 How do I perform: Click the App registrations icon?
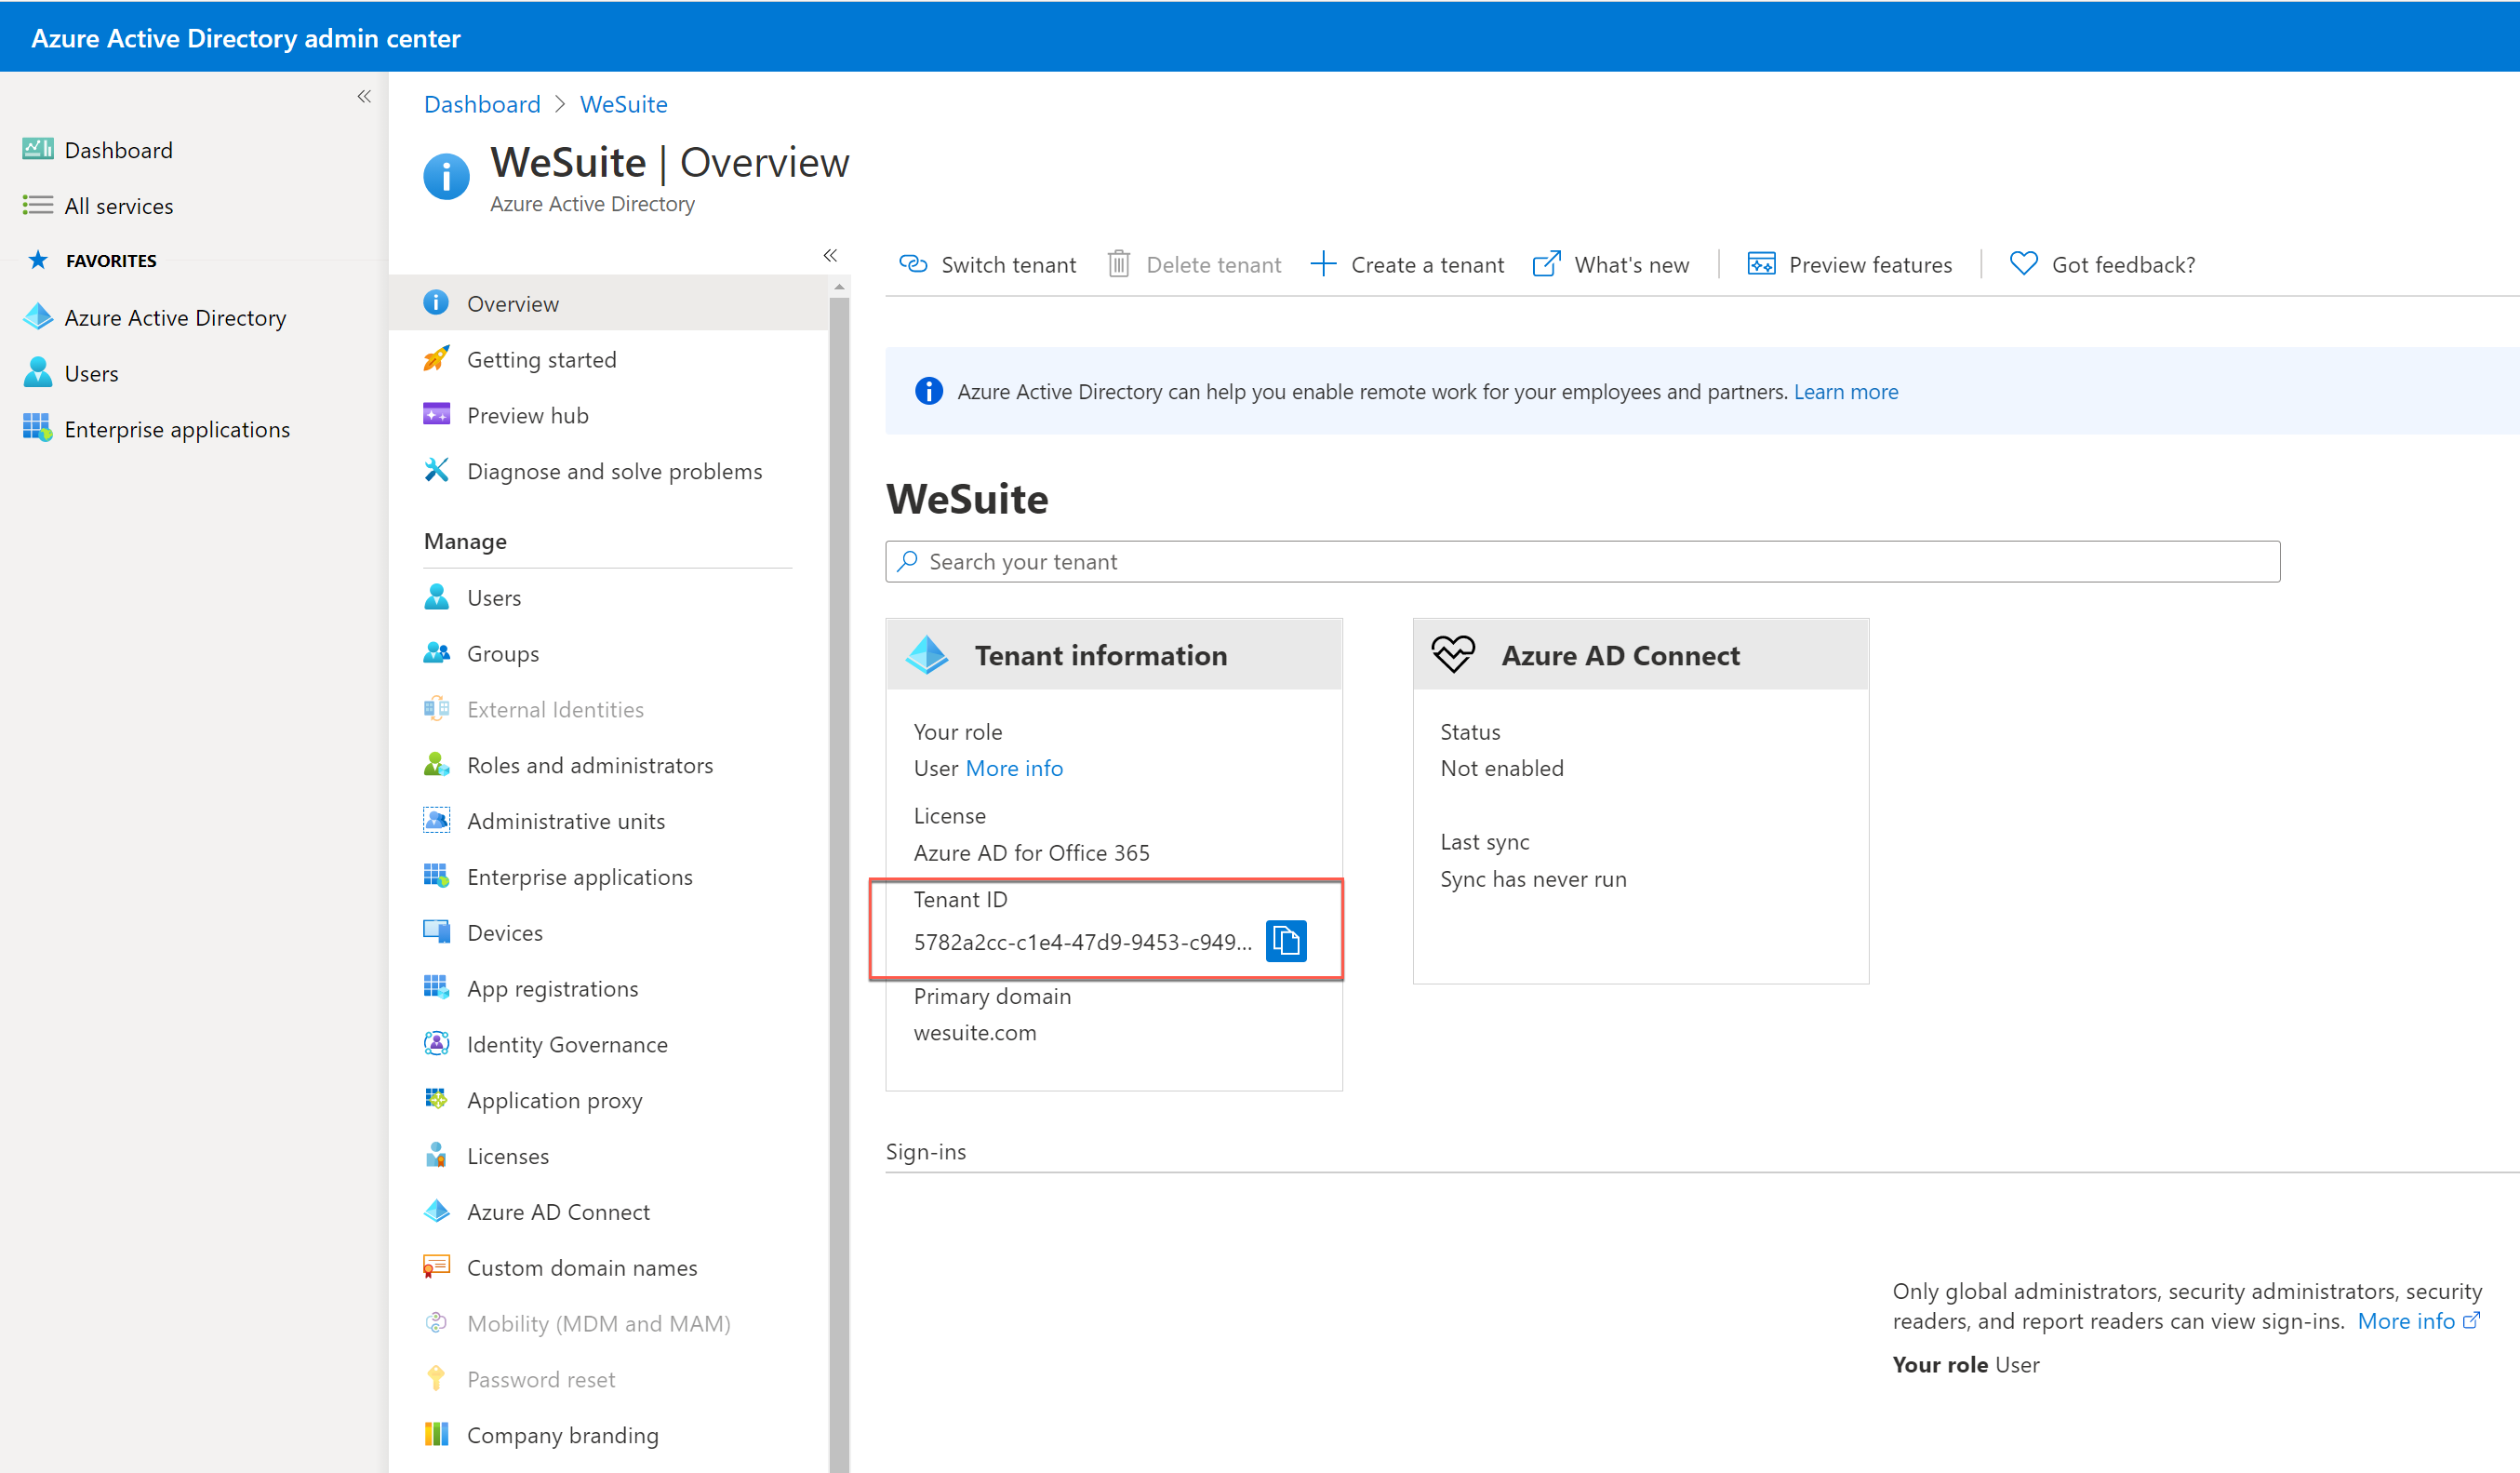[436, 988]
